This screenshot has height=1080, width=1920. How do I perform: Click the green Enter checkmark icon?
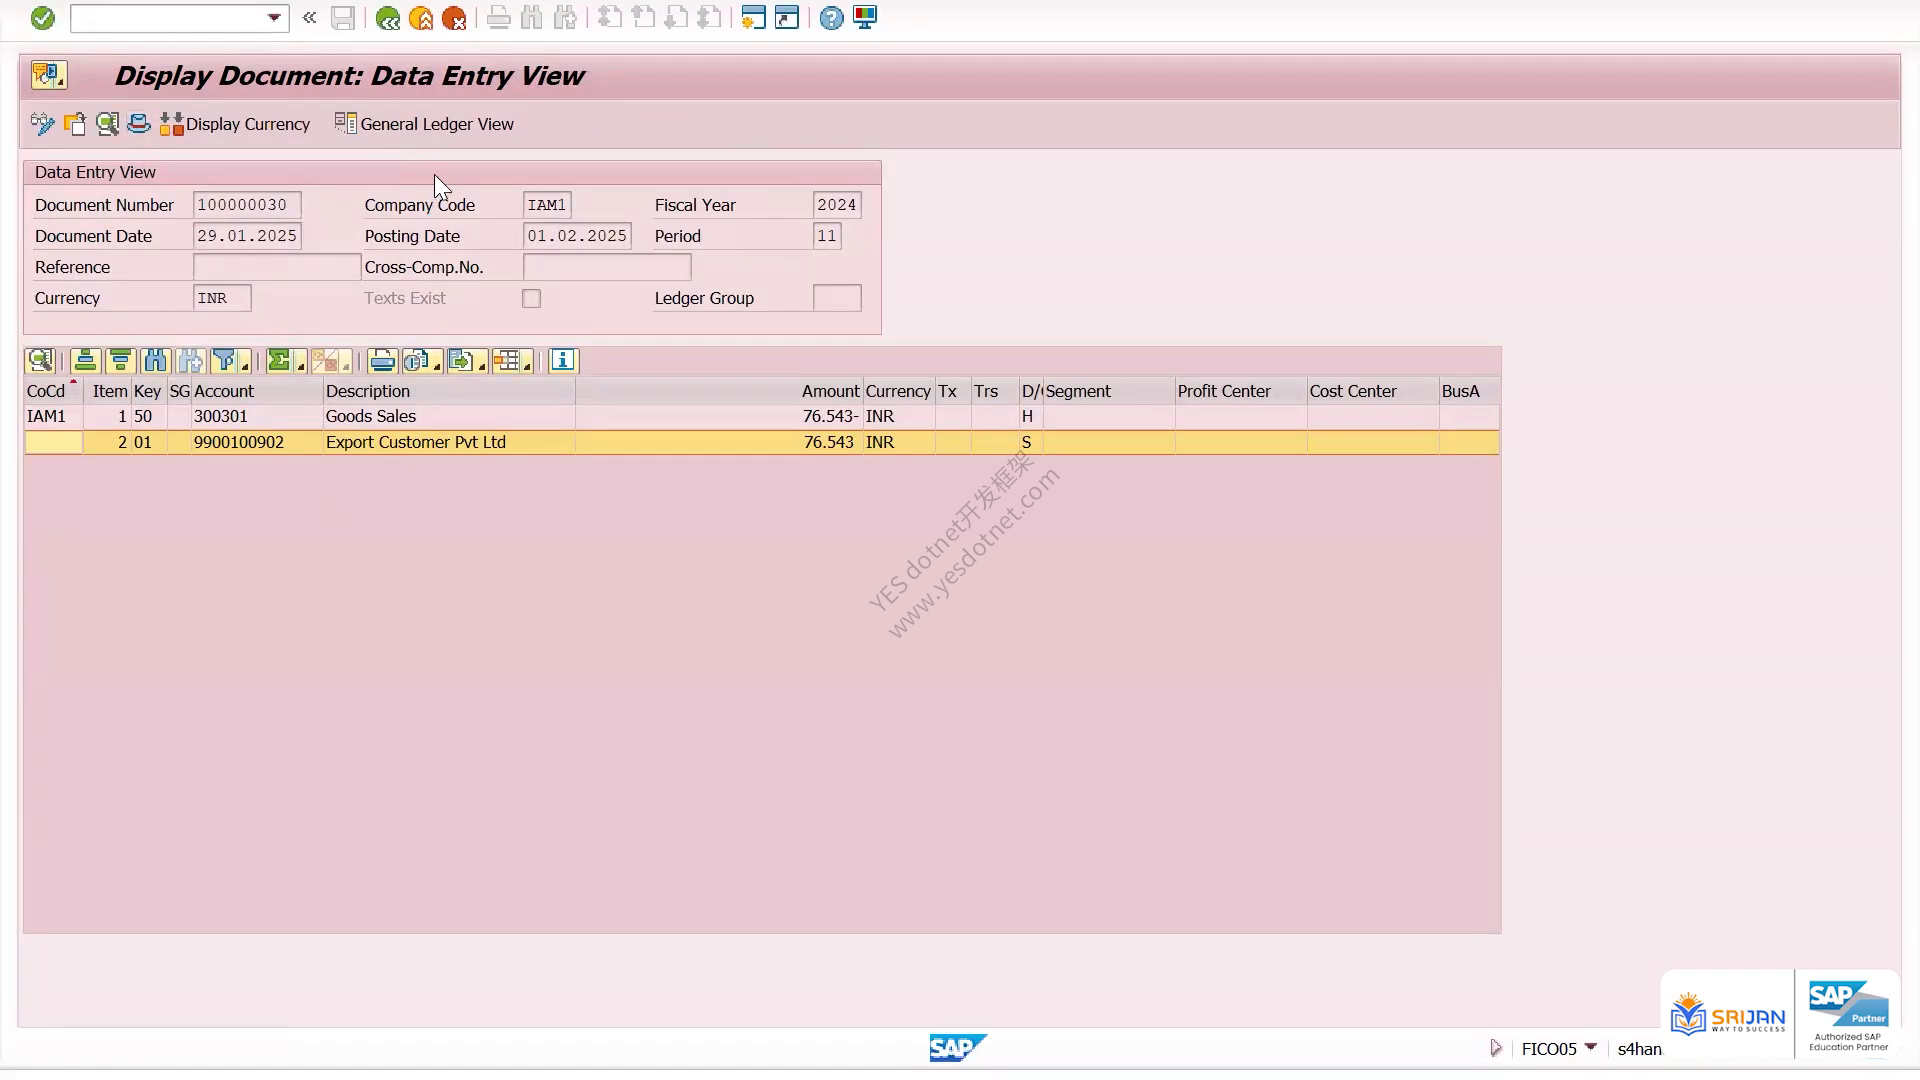[x=42, y=18]
